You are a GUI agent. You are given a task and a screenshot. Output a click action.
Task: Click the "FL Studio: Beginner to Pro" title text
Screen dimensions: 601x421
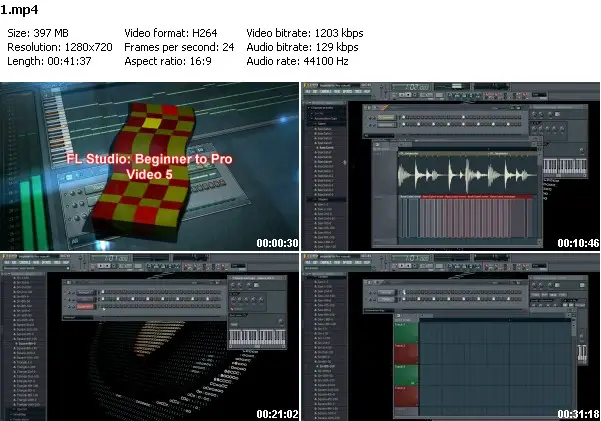tap(149, 159)
